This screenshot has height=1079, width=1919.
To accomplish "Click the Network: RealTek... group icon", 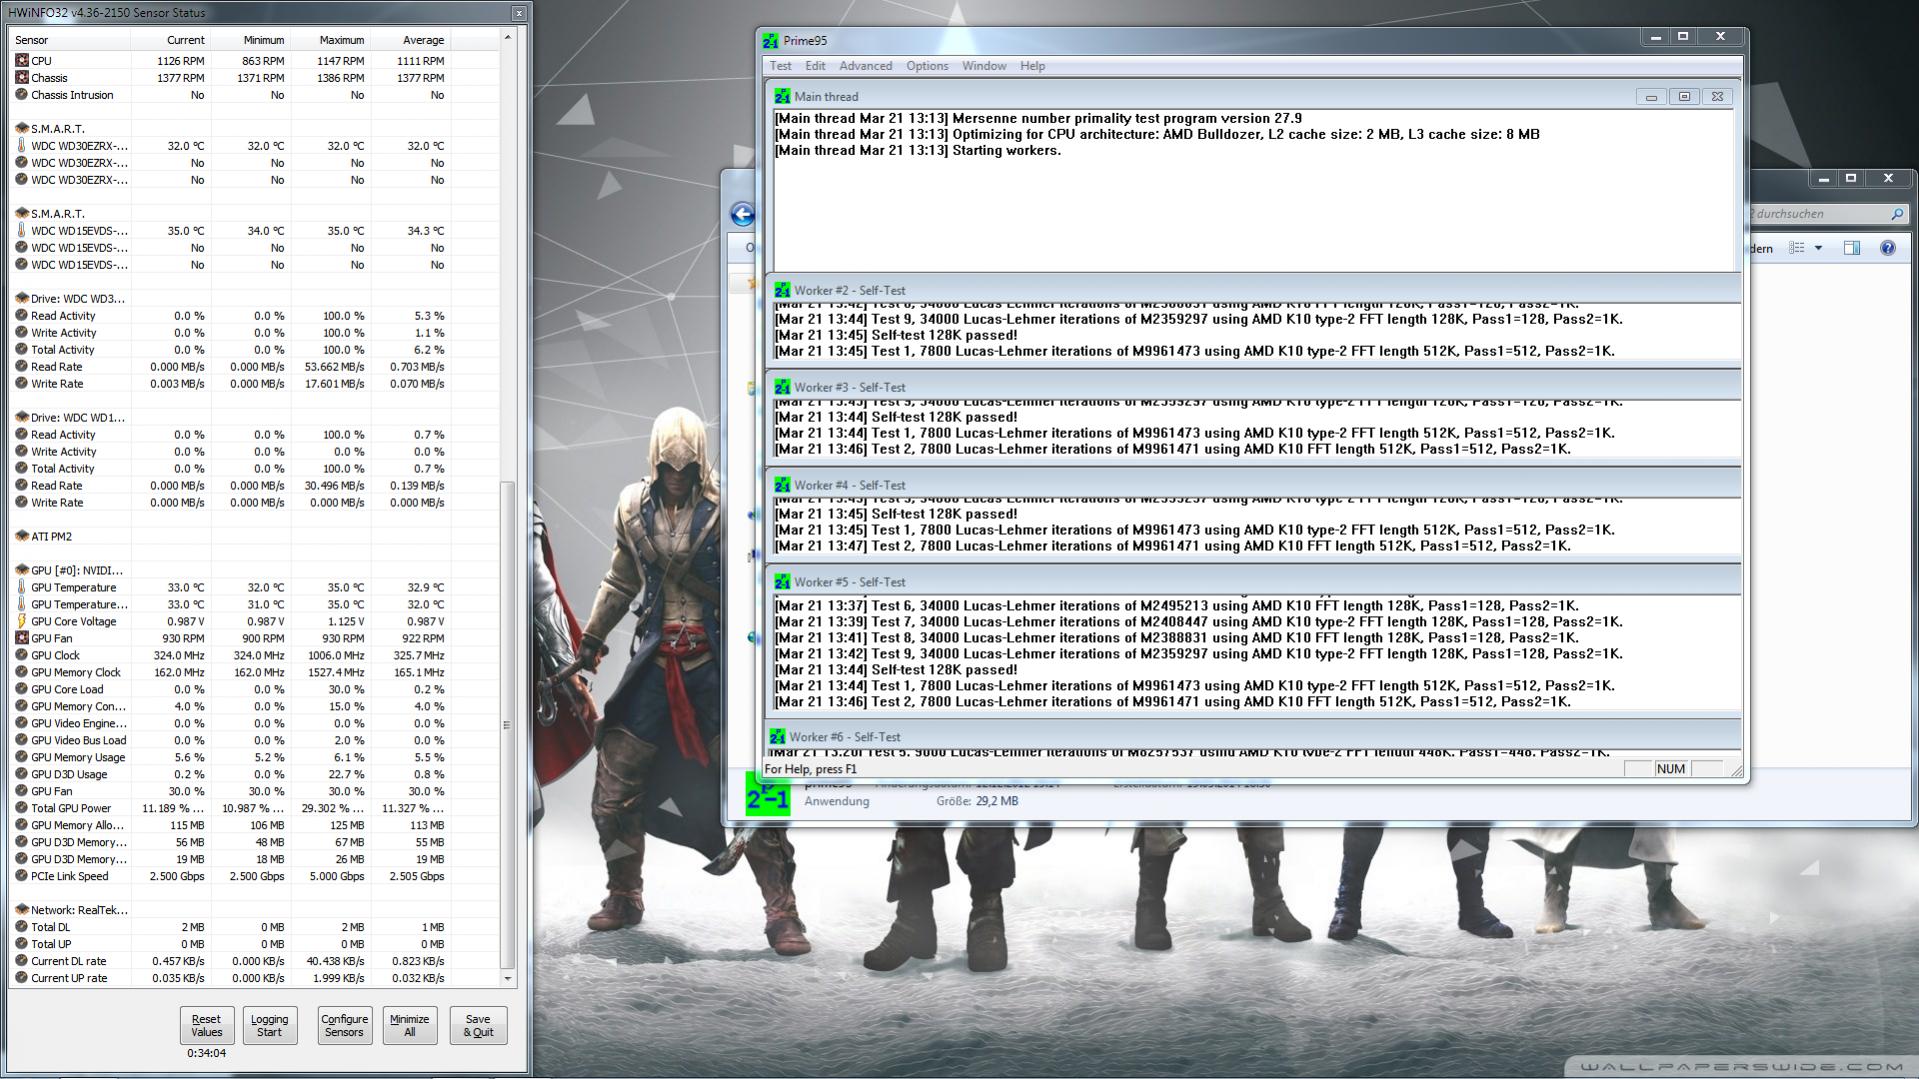I will [22, 911].
